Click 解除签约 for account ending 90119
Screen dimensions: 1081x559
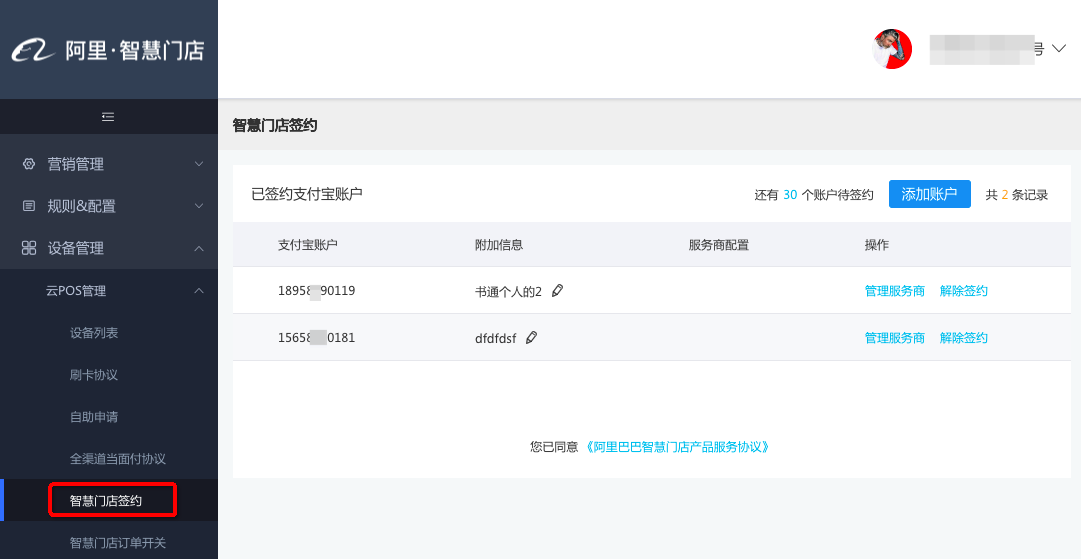coord(964,291)
